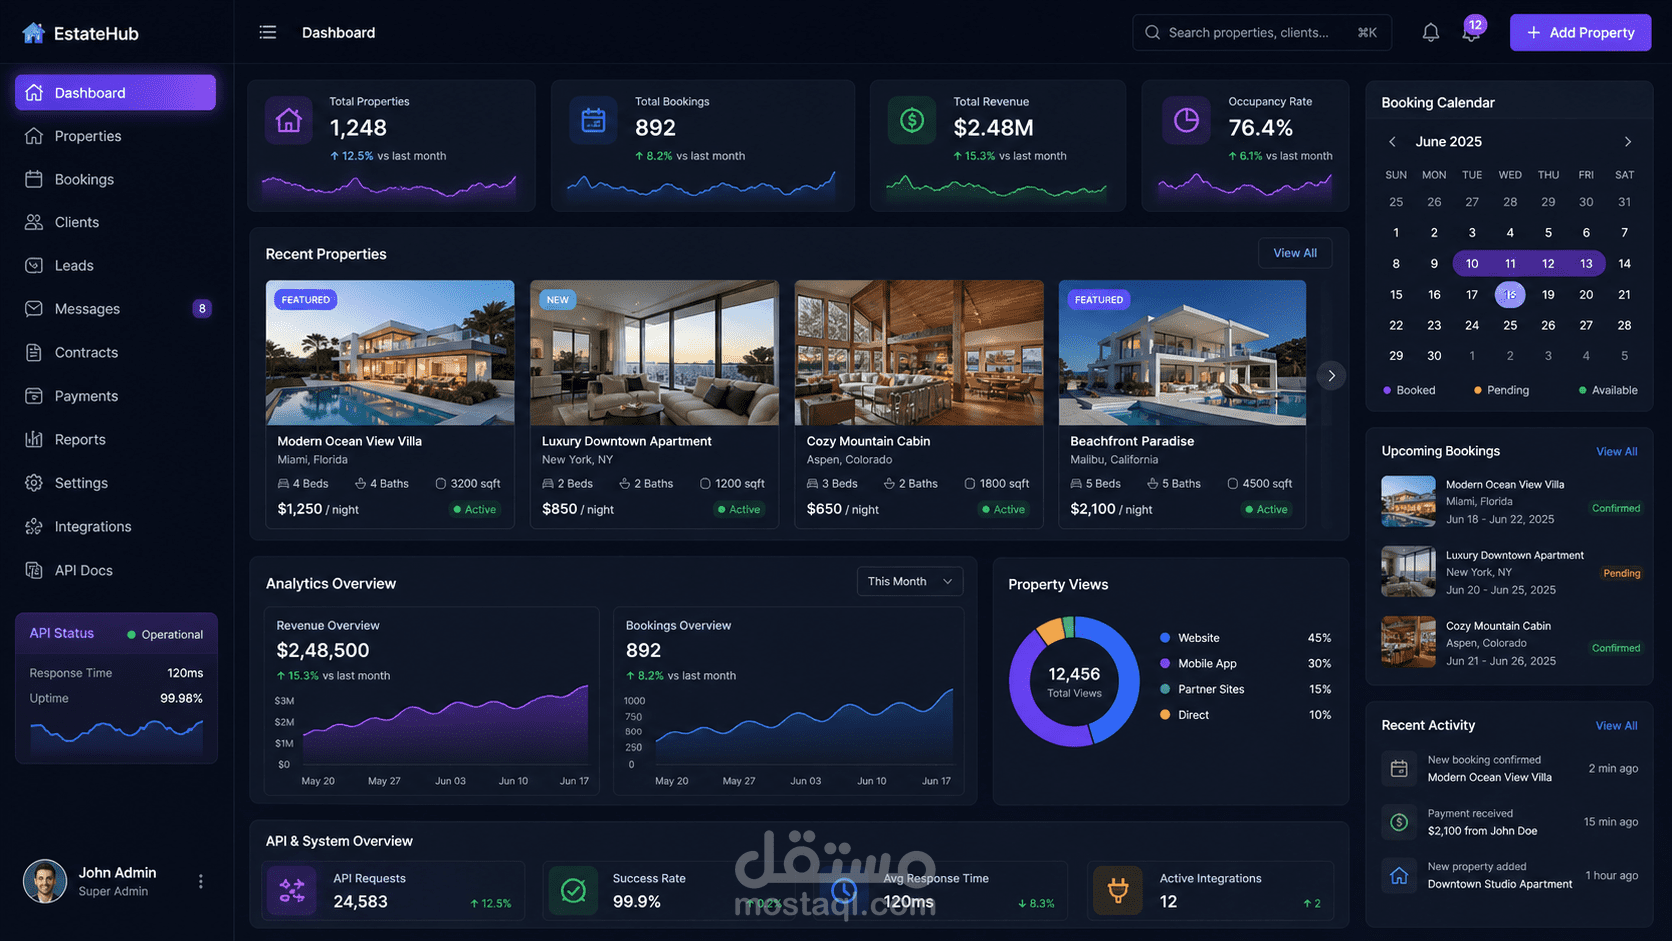Open Leads in the sidebar

pos(116,266)
